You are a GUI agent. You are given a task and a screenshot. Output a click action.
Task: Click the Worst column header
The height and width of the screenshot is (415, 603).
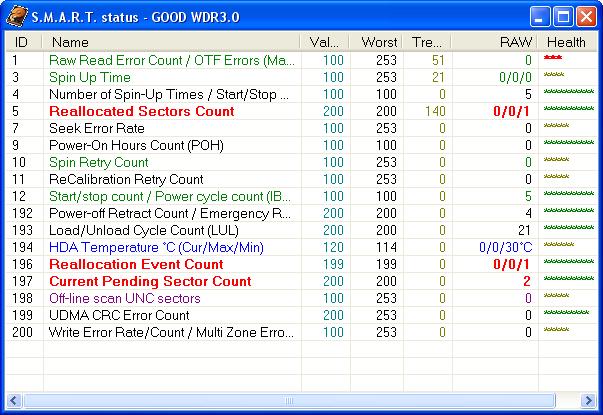click(376, 42)
